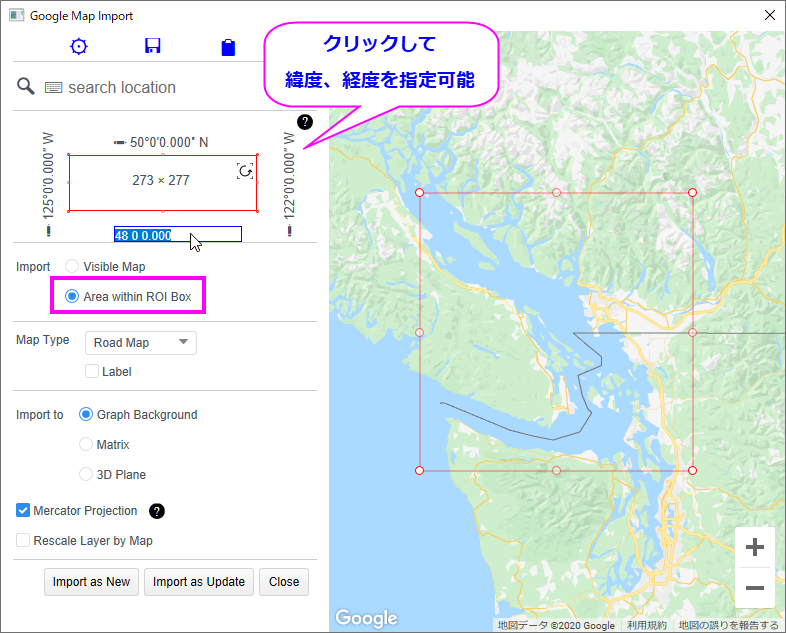Click the top-left ROI handle on map
This screenshot has width=786, height=633.
(x=420, y=192)
